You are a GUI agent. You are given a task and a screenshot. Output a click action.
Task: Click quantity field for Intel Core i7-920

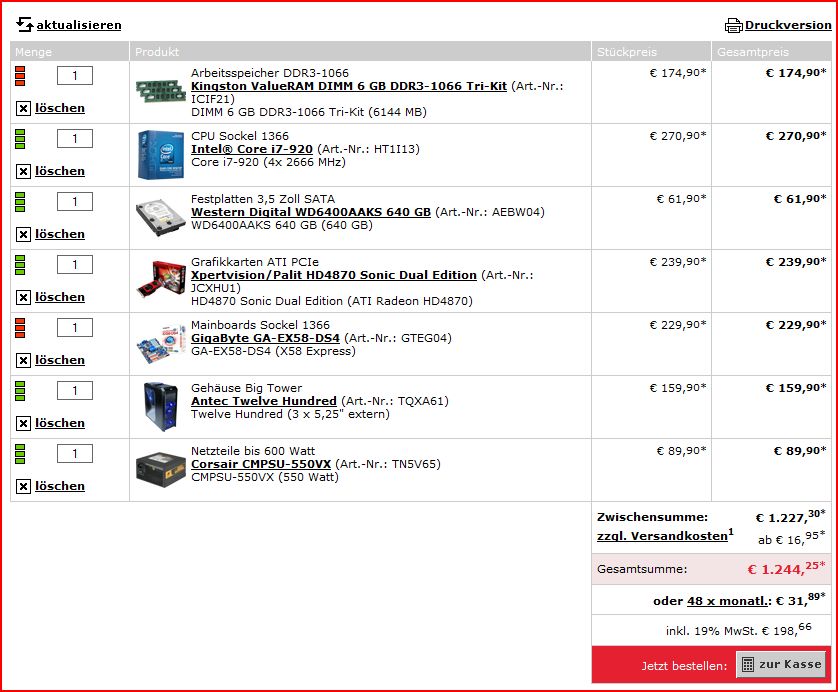[75, 139]
